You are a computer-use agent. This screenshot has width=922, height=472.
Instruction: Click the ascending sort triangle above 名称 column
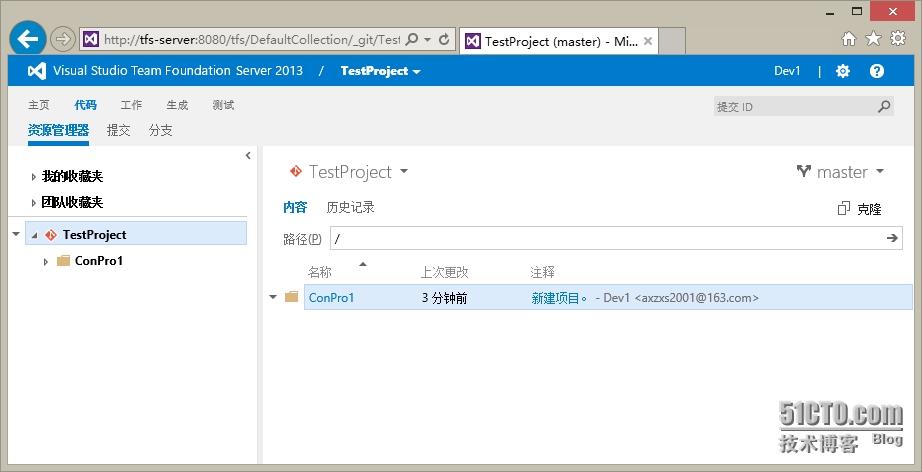tap(363, 264)
